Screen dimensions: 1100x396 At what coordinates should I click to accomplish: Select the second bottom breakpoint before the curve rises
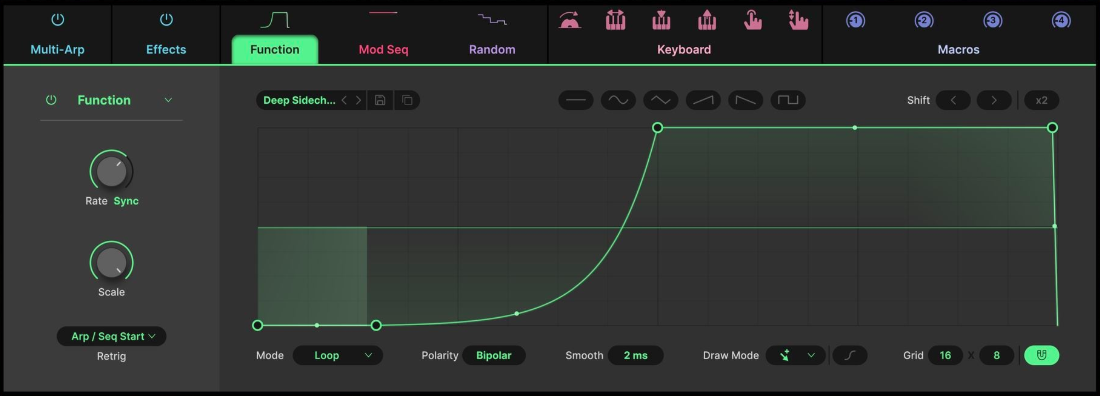(x=376, y=325)
